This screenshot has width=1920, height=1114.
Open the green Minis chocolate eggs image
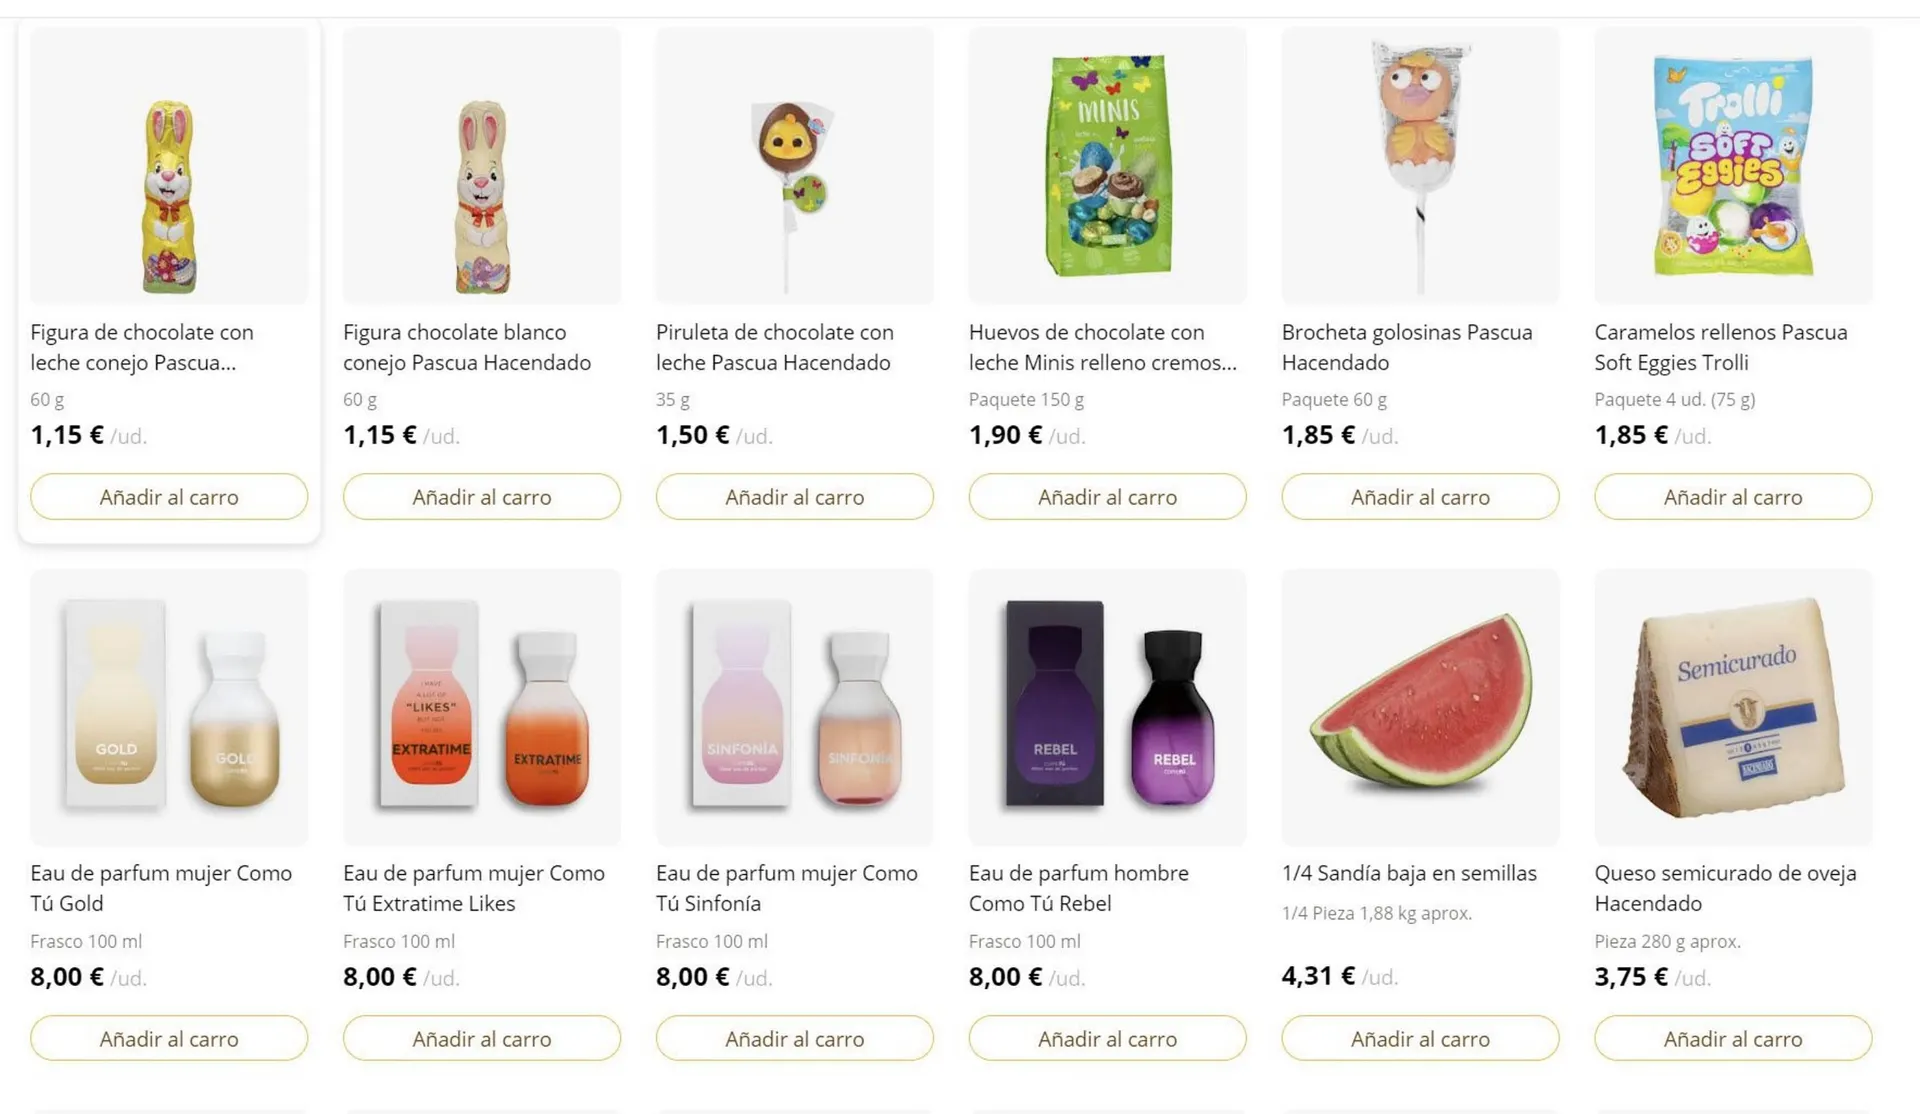tap(1107, 166)
